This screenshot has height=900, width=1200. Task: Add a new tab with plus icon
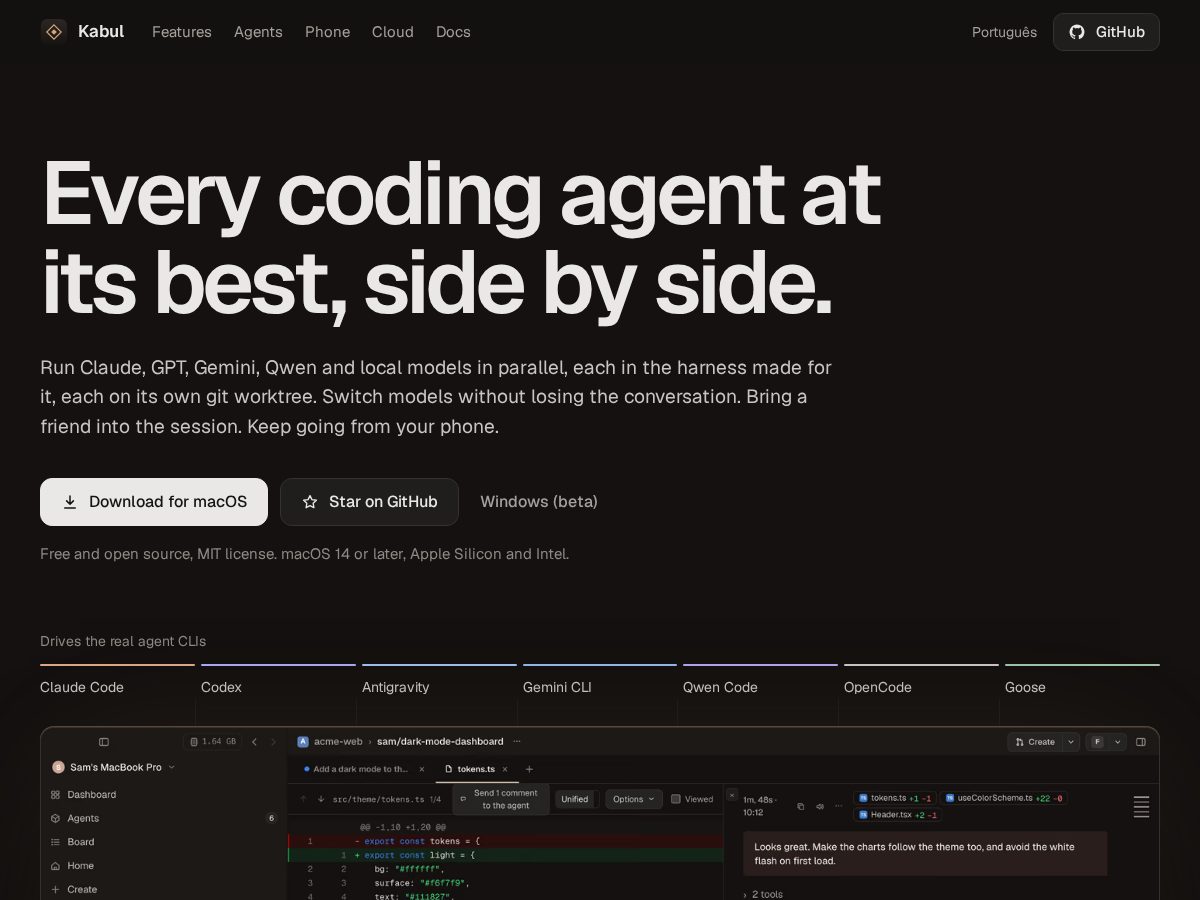[x=530, y=769]
